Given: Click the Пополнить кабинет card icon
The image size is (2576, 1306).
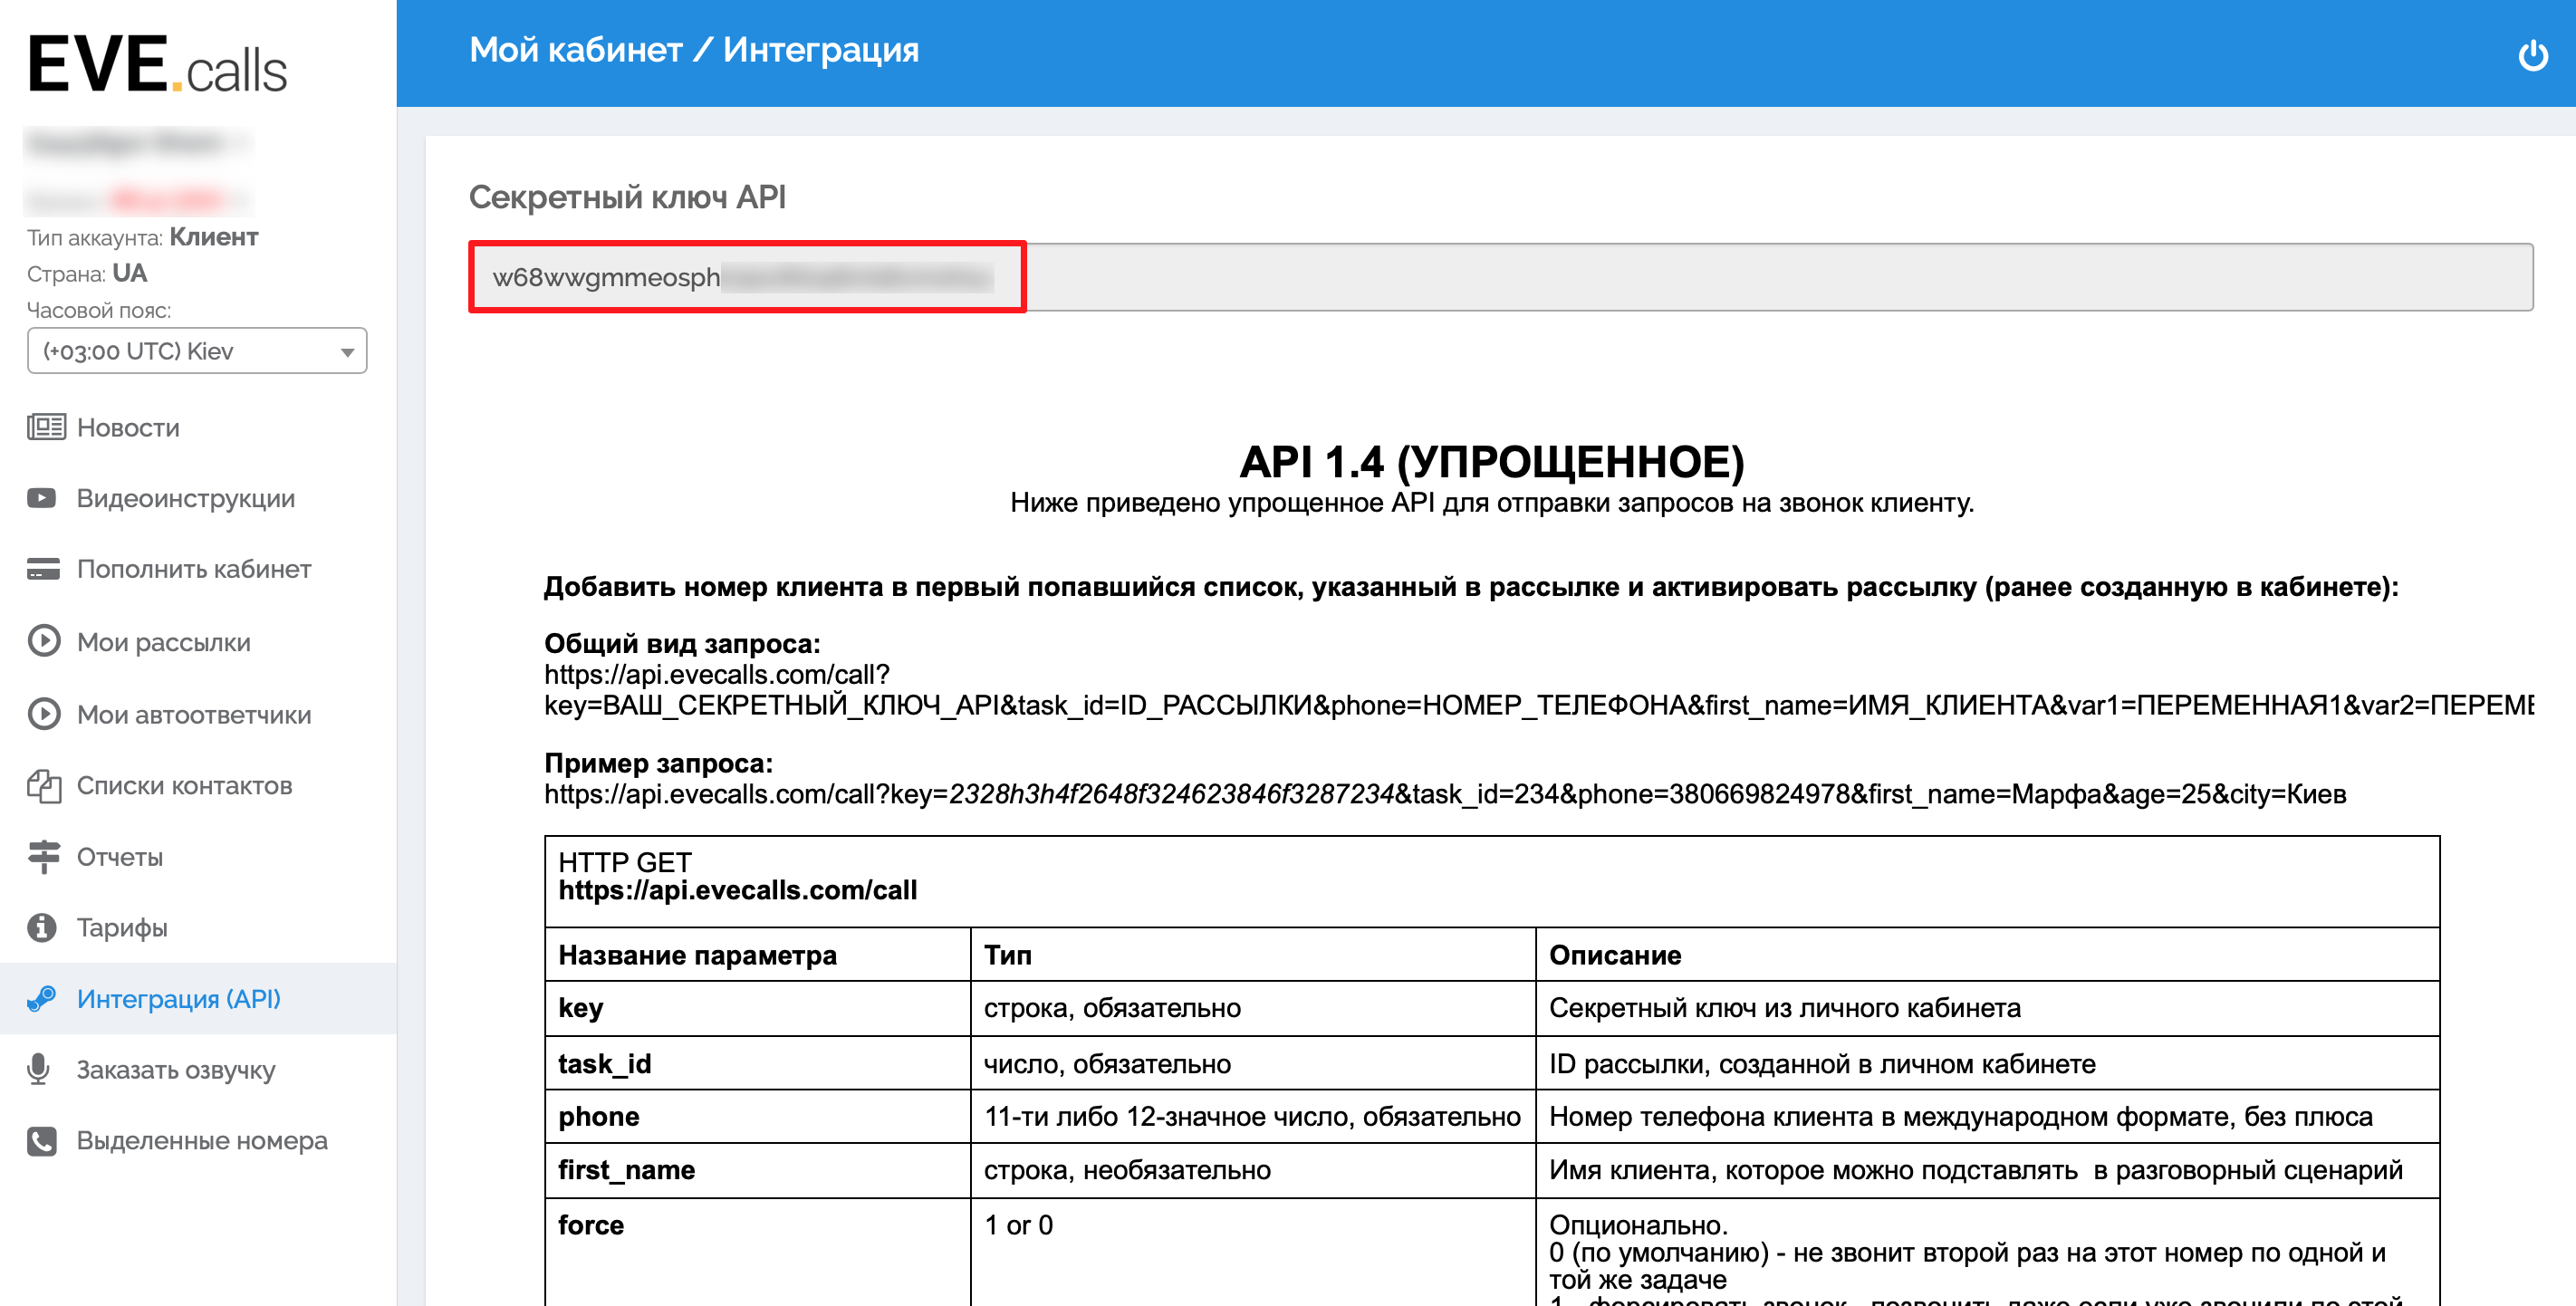Looking at the screenshot, I should pyautogui.click(x=43, y=569).
